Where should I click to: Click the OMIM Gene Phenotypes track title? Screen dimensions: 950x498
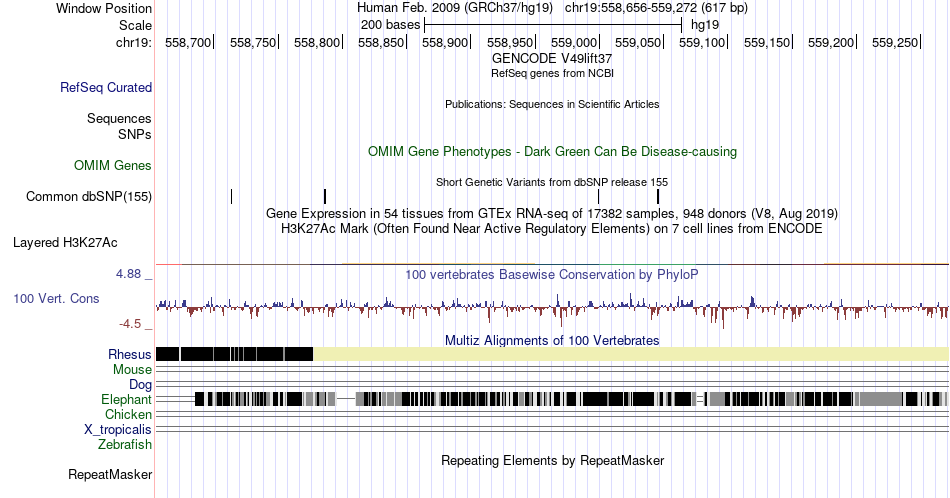click(x=552, y=151)
